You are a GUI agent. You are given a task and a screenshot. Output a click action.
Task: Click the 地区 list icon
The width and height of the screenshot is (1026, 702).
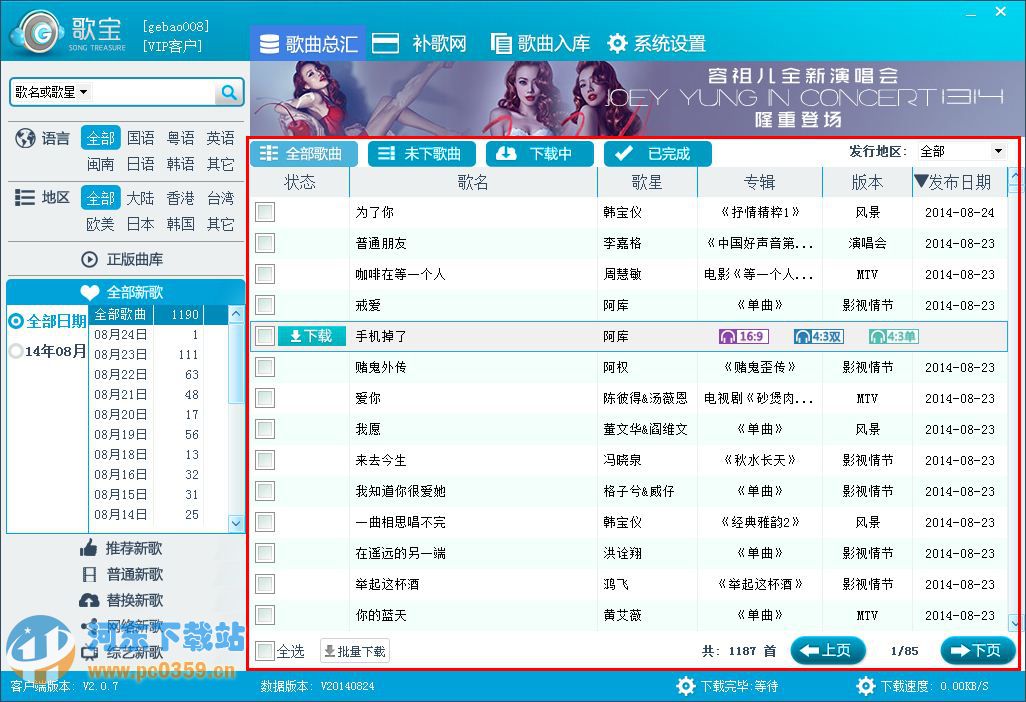tap(24, 197)
